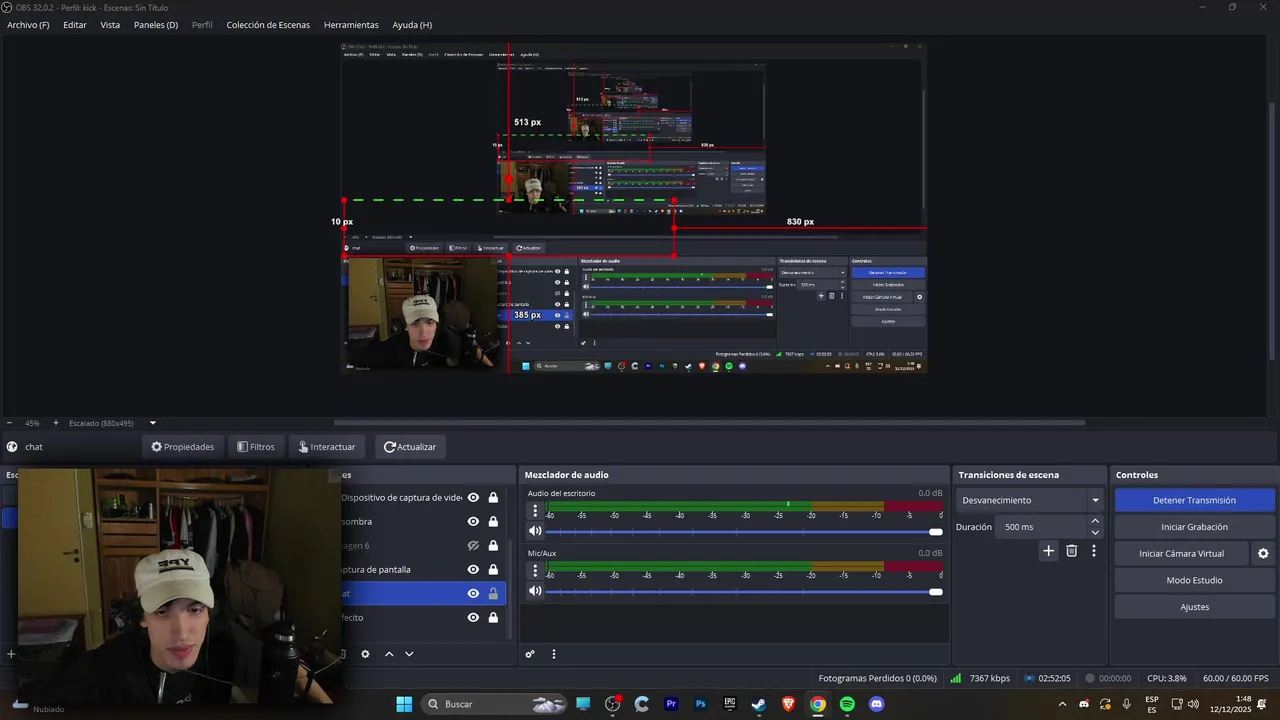The height and width of the screenshot is (720, 1280).
Task: Open Colección de Escenas menu
Action: point(268,25)
